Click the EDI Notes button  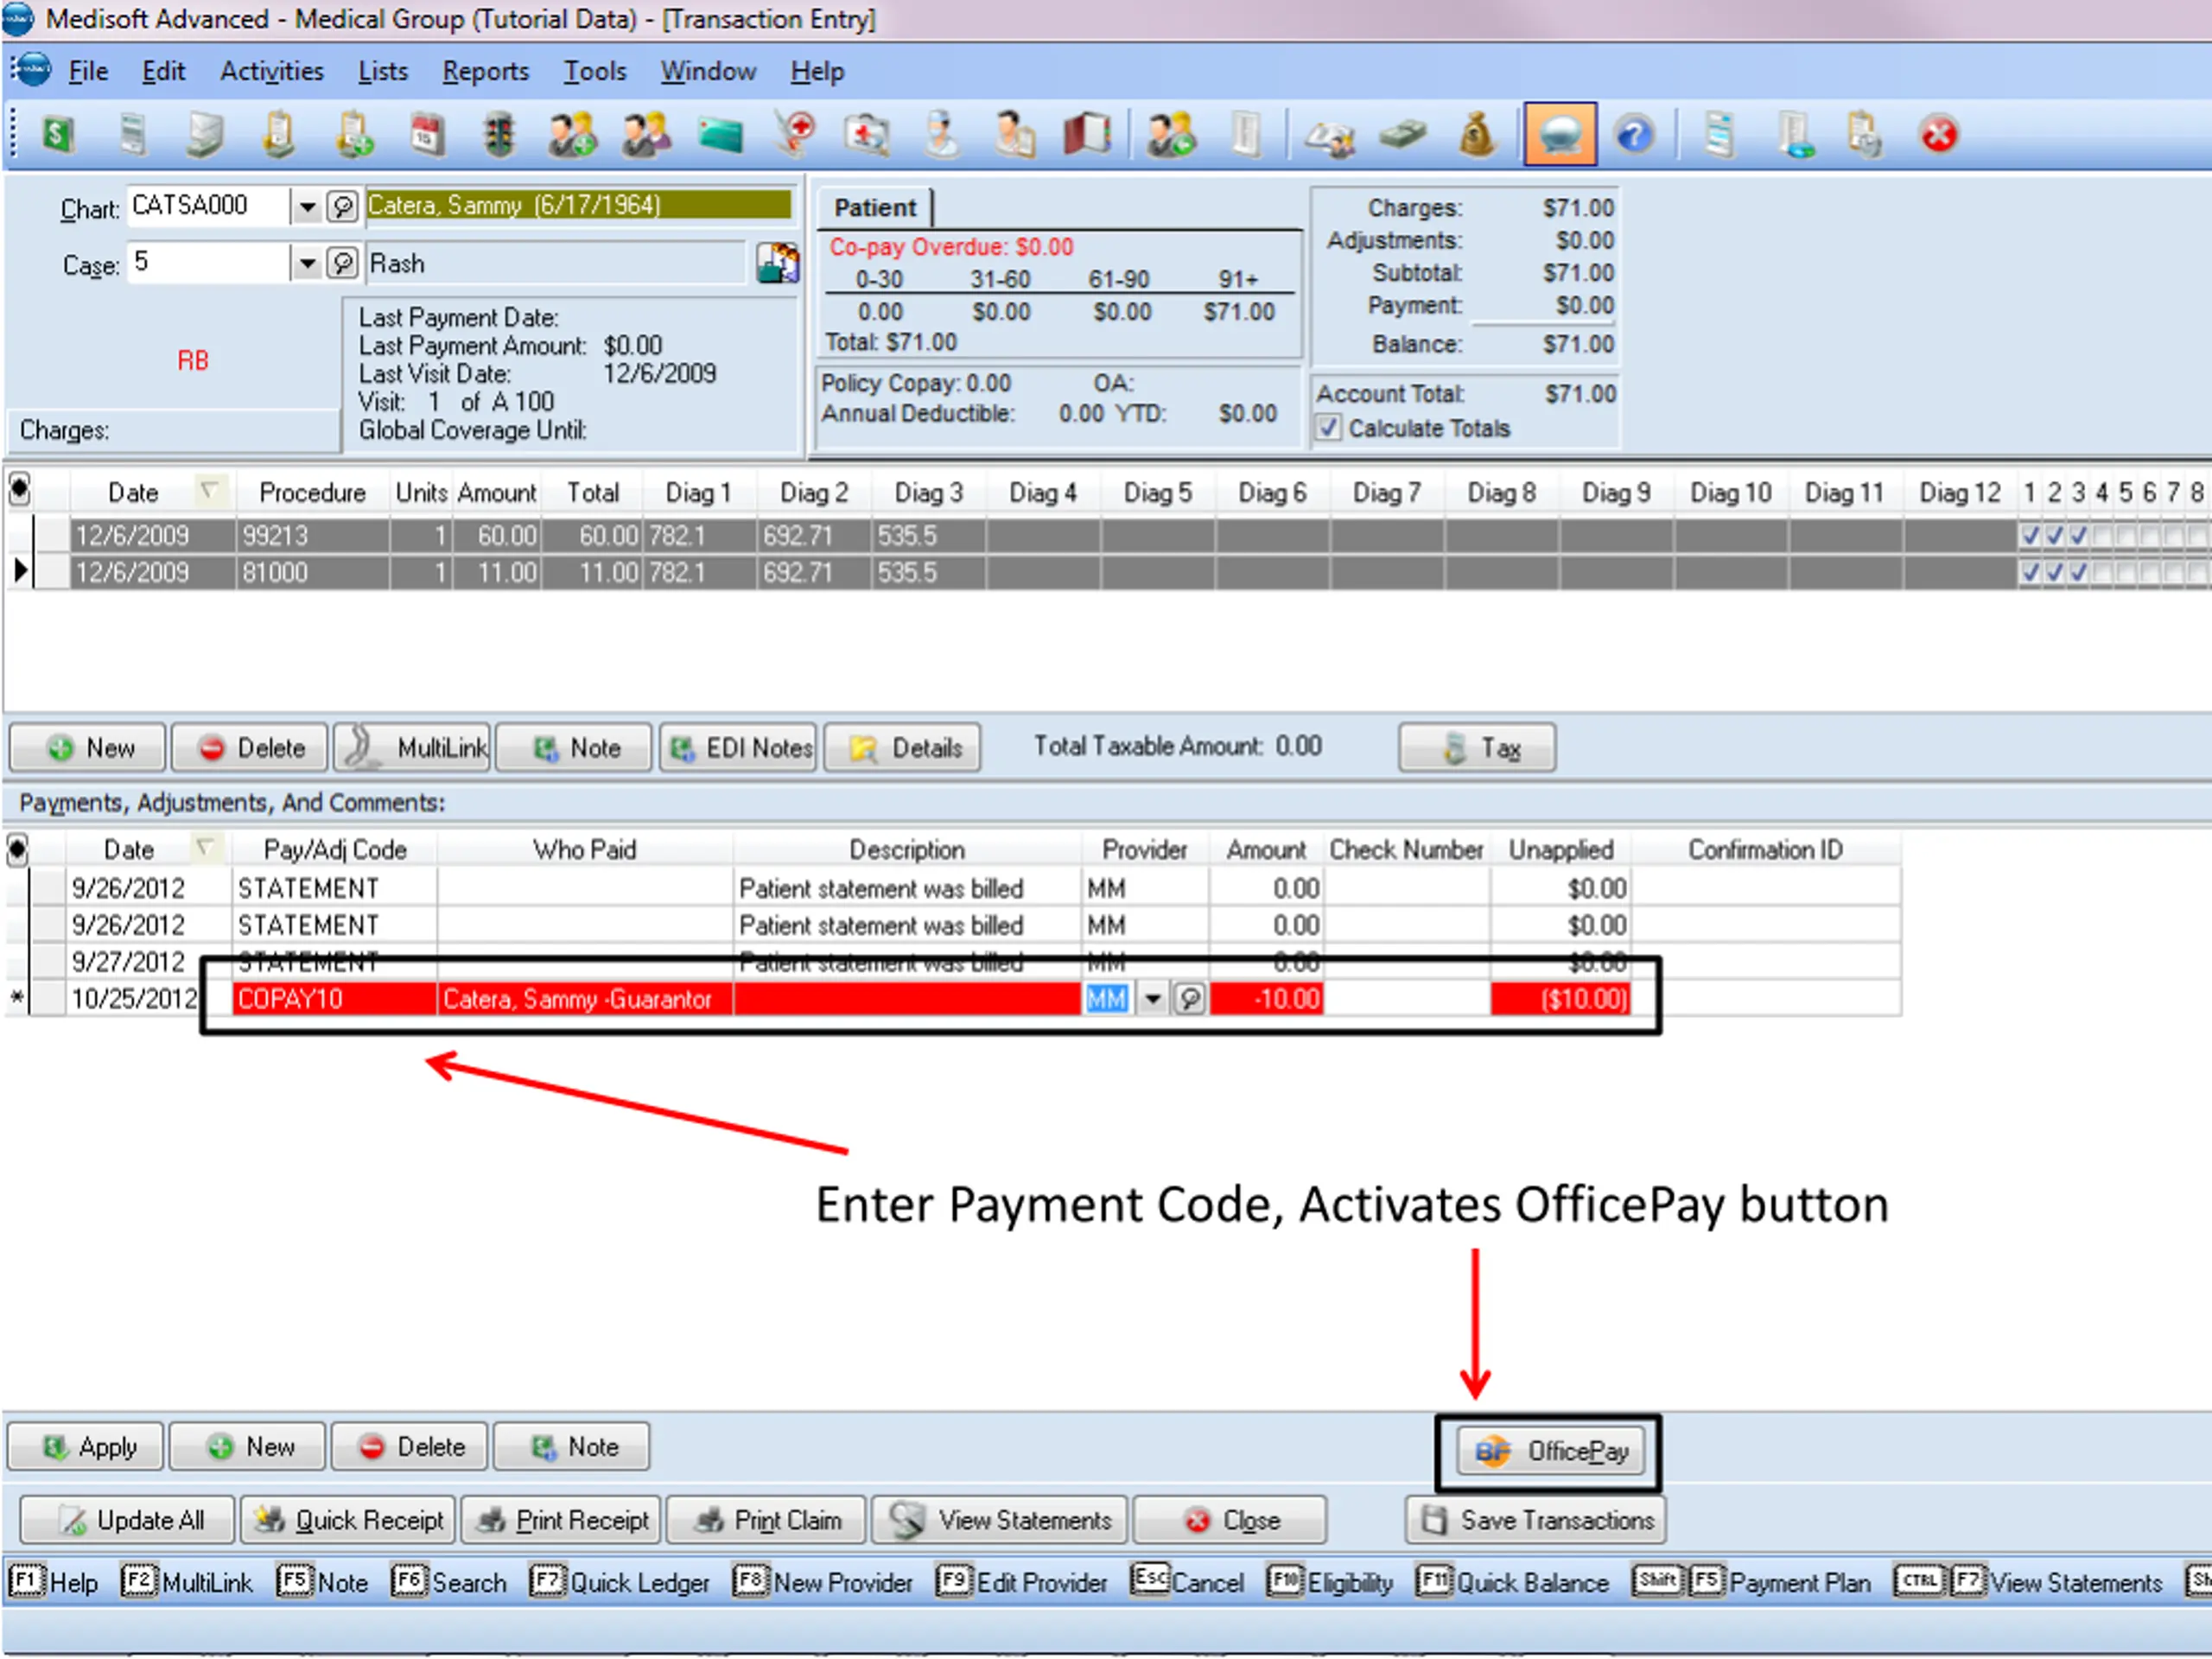click(x=738, y=747)
